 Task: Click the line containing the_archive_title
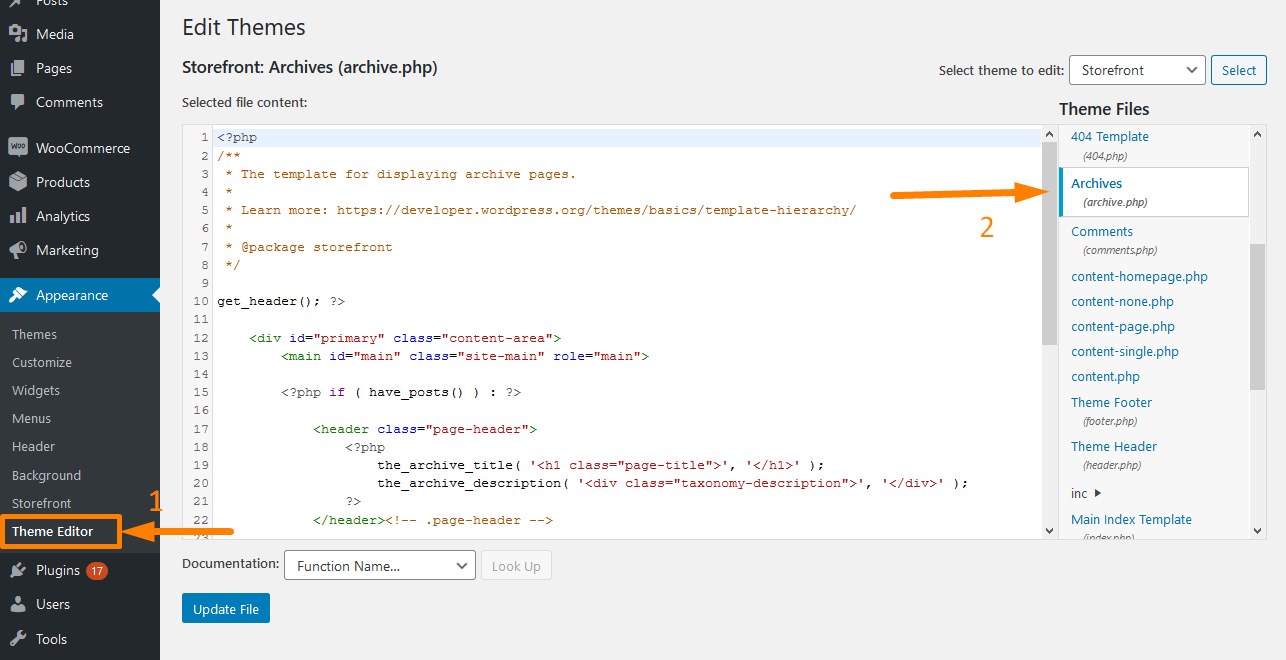point(601,465)
